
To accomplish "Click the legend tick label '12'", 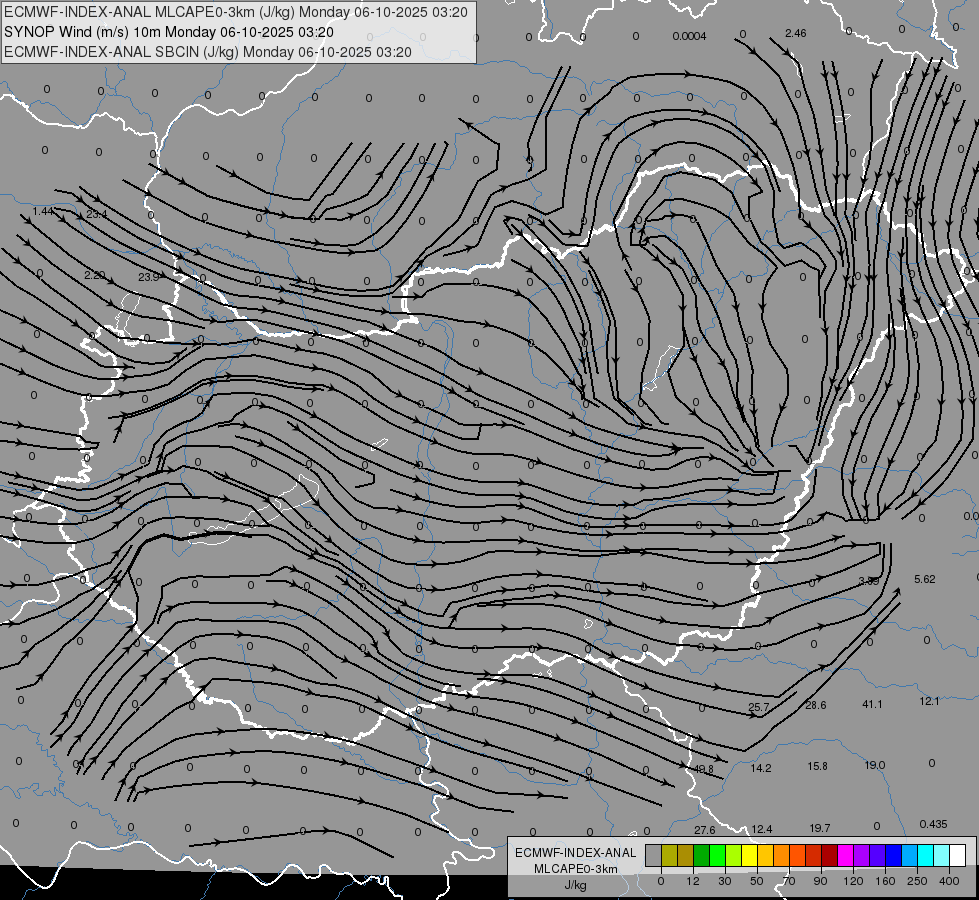I will coord(693,881).
